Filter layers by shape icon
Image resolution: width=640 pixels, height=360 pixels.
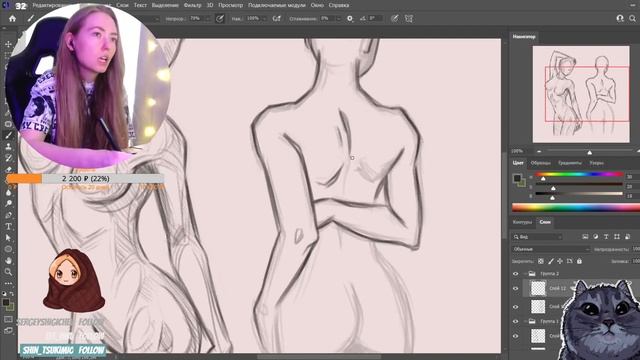(617, 237)
